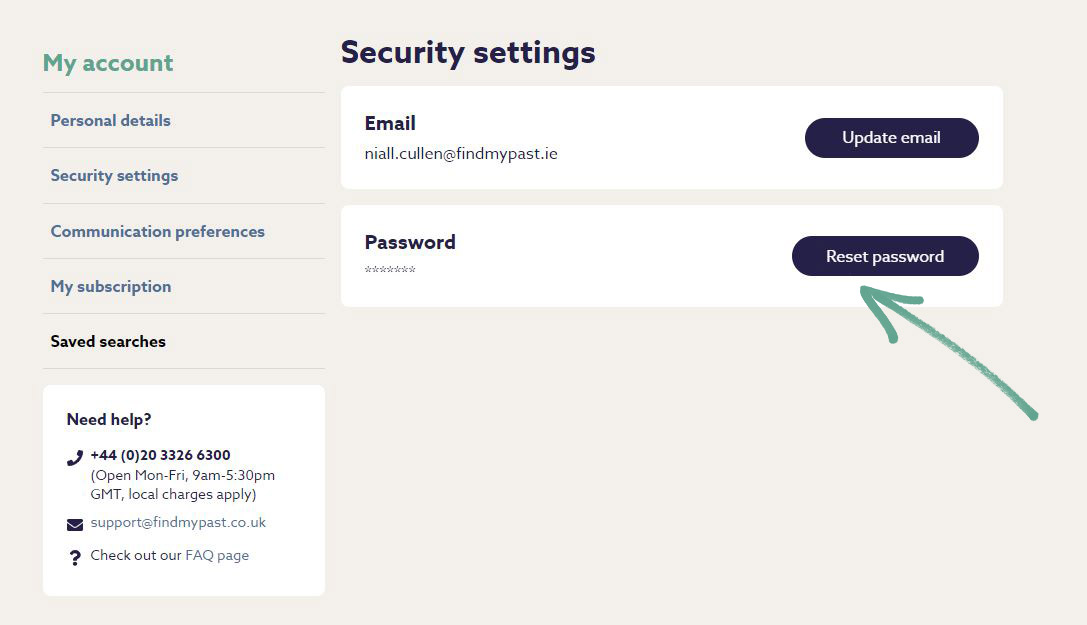Click the masked password asterisks
Screen dimensions: 1087x625
pos(390,270)
